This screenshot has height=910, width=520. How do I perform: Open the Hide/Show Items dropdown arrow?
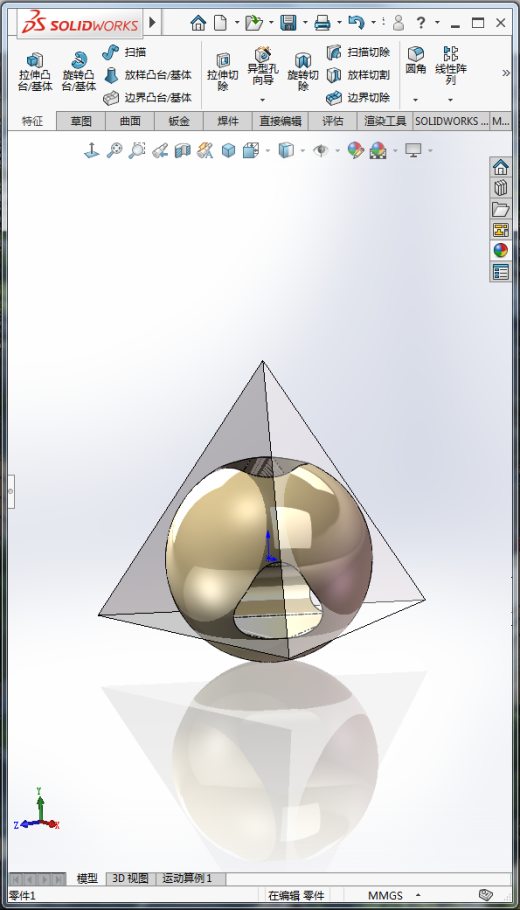coord(337,151)
